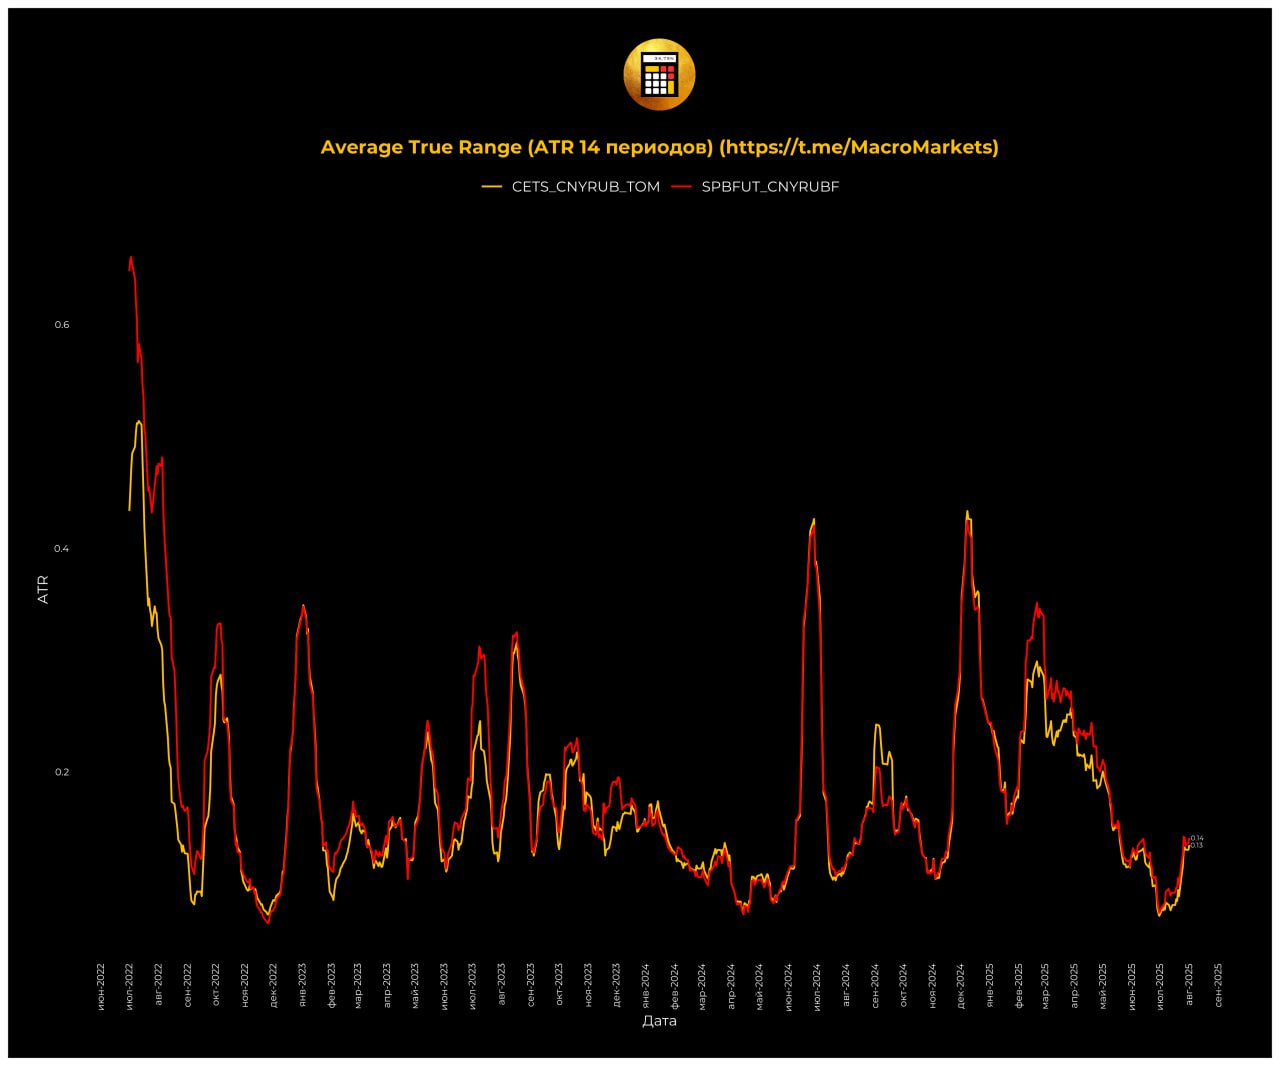Select the 'окт-2023' x-axis tick

(x=559, y=984)
